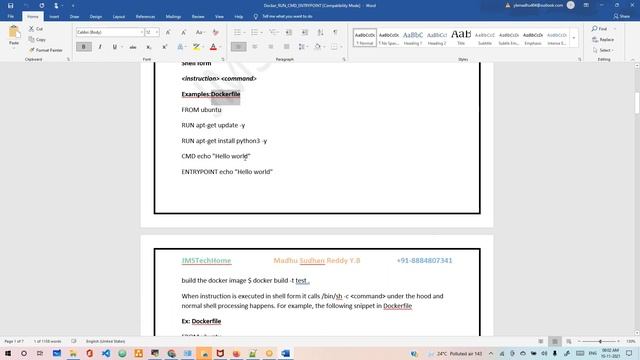This screenshot has height=360, width=640.
Task: Align text to the left
Action: 238,47
